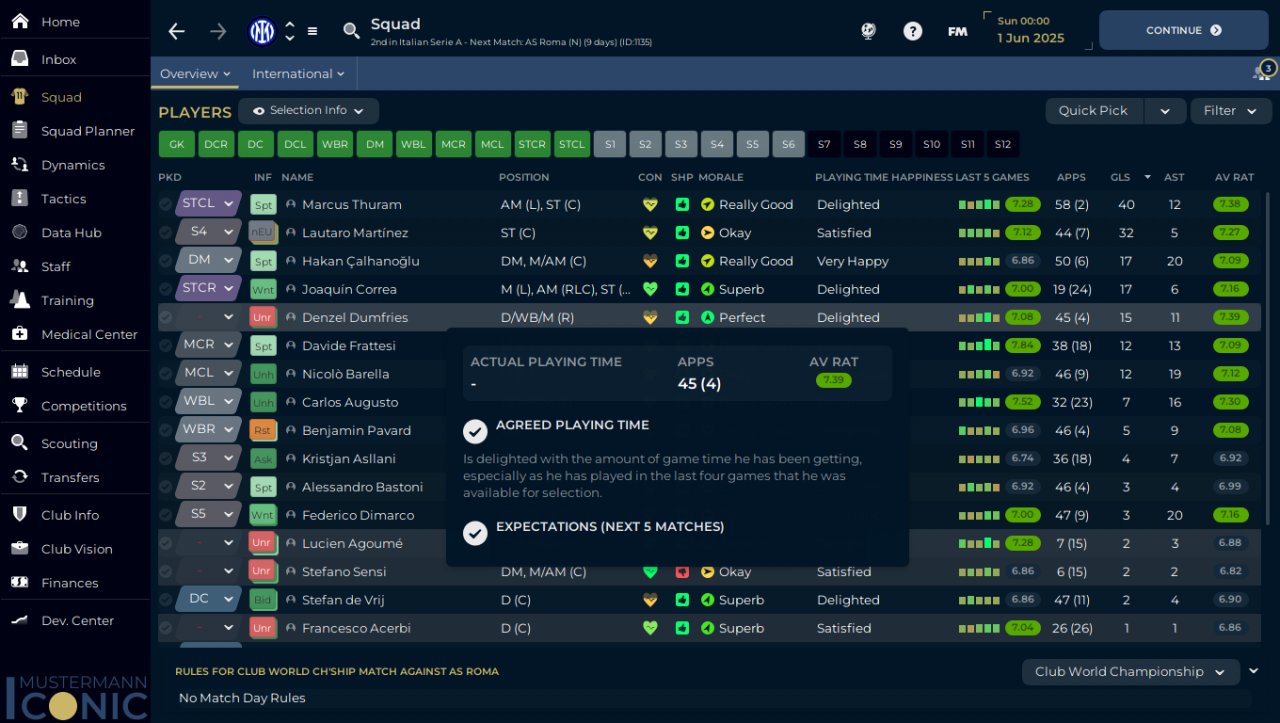The image size is (1280, 723).
Task: Open the Inbox from the sidebar
Action: (x=58, y=59)
